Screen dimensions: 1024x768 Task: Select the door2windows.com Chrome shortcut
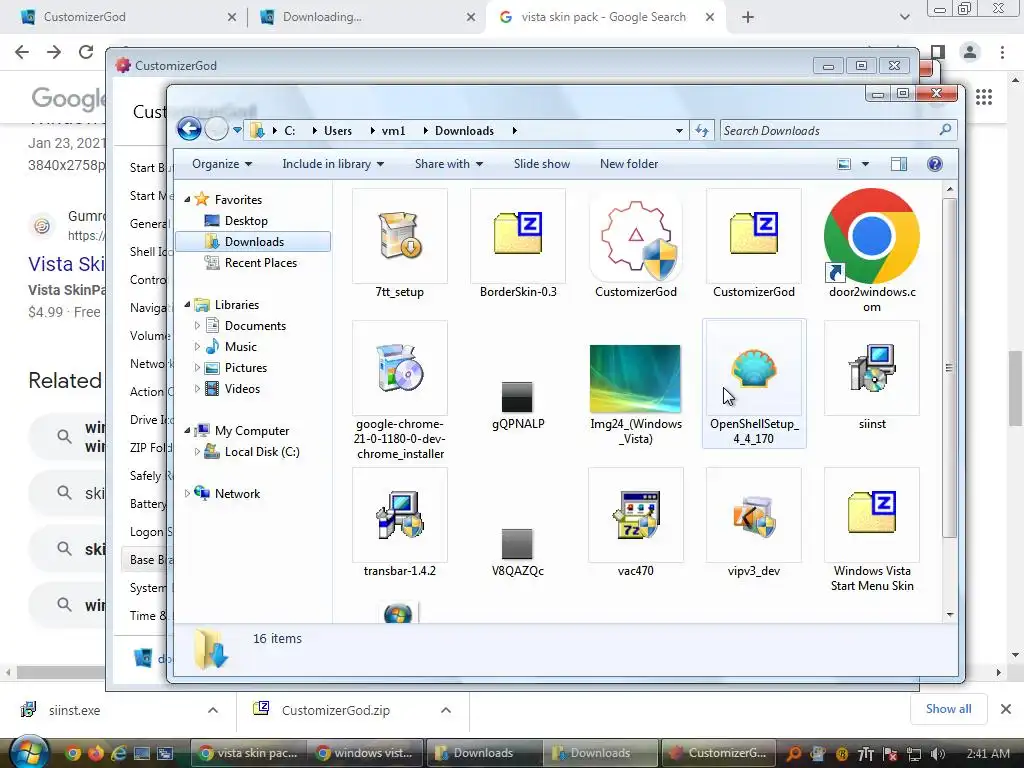(x=872, y=251)
